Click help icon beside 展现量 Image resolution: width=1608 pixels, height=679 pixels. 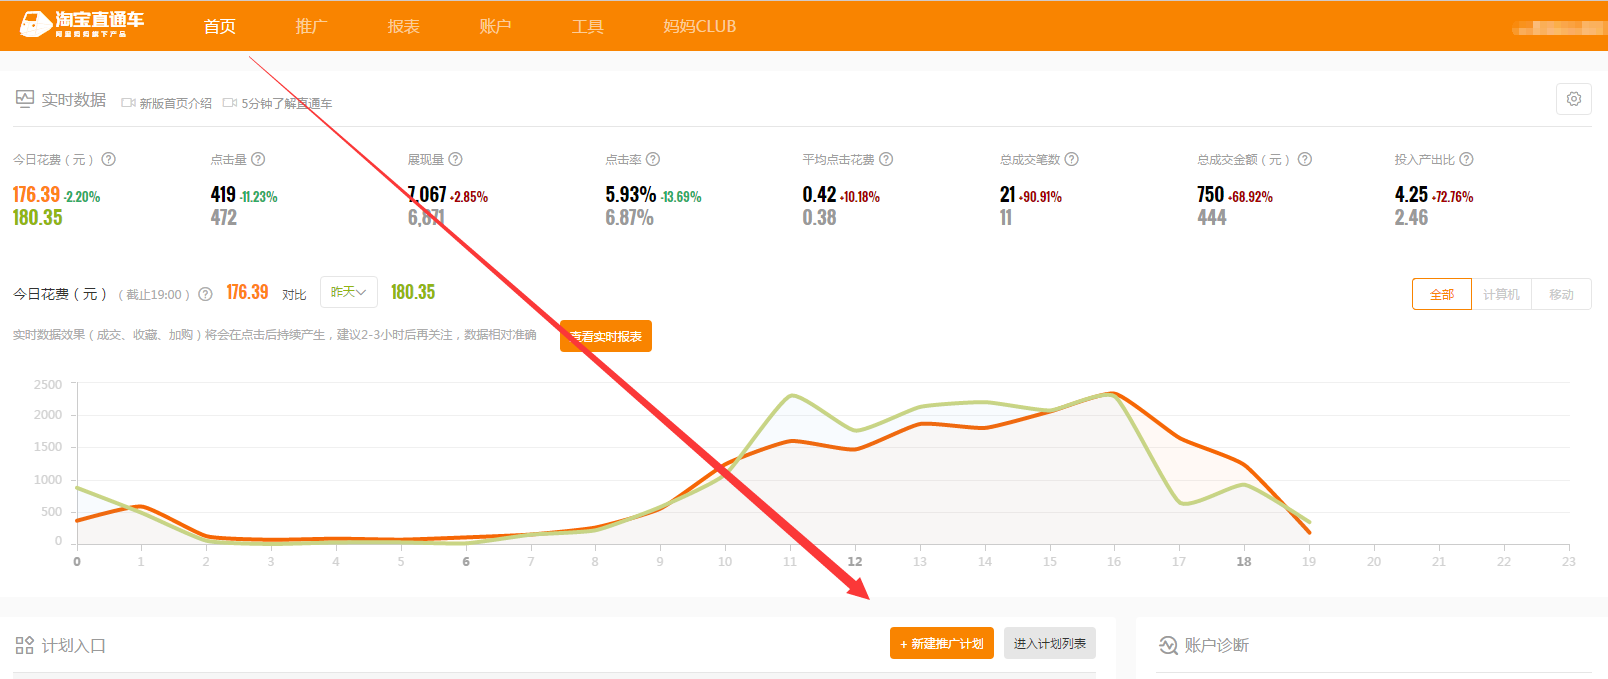pos(455,159)
